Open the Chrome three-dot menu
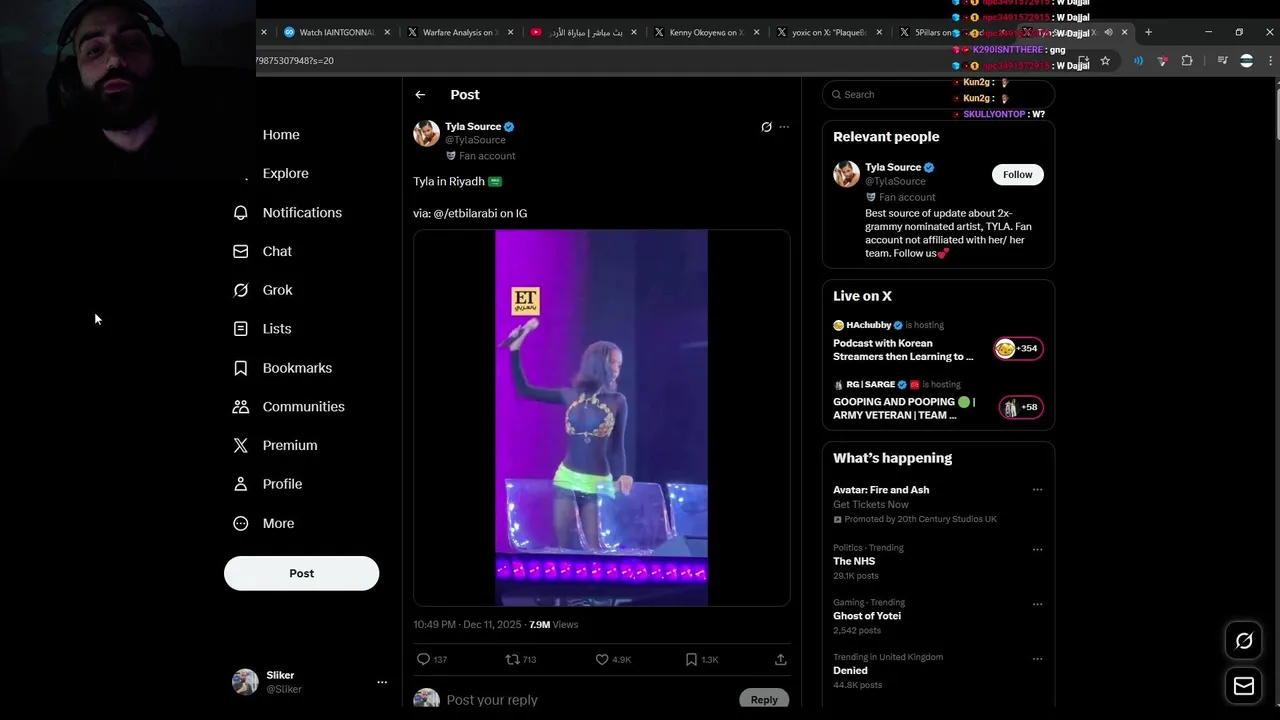Image resolution: width=1280 pixels, height=720 pixels. (x=1270, y=61)
